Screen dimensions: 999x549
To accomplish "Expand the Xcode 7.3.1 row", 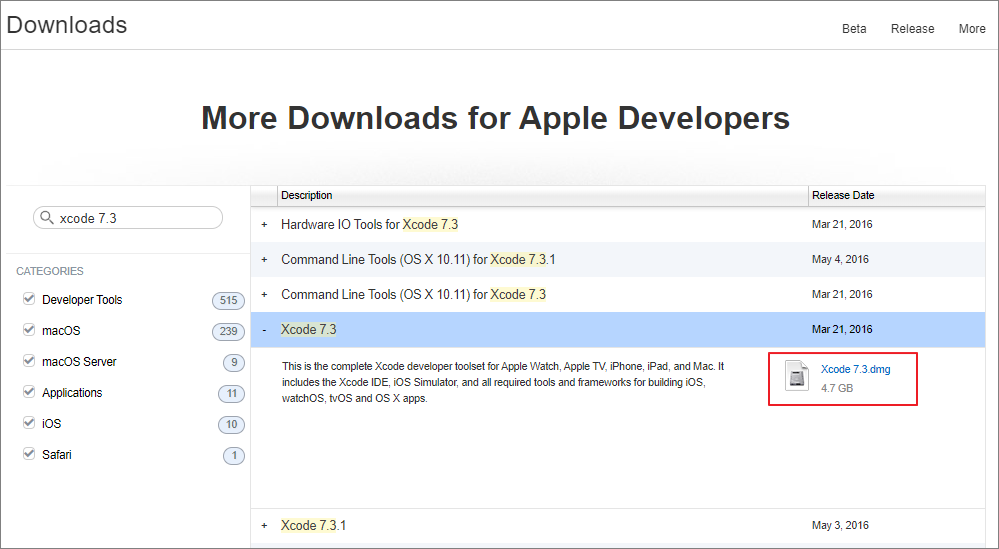I will [264, 525].
